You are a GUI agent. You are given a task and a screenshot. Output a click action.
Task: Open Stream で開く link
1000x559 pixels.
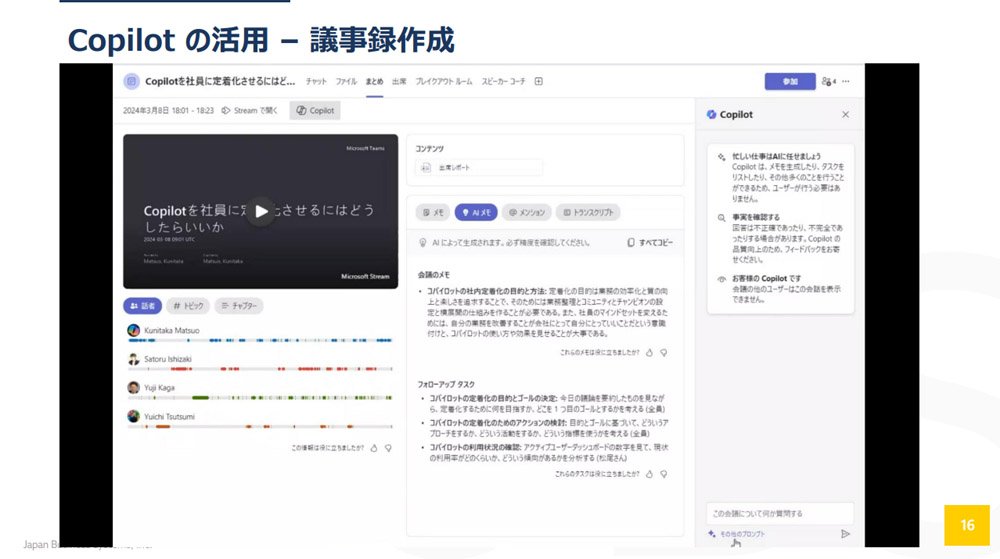249,110
